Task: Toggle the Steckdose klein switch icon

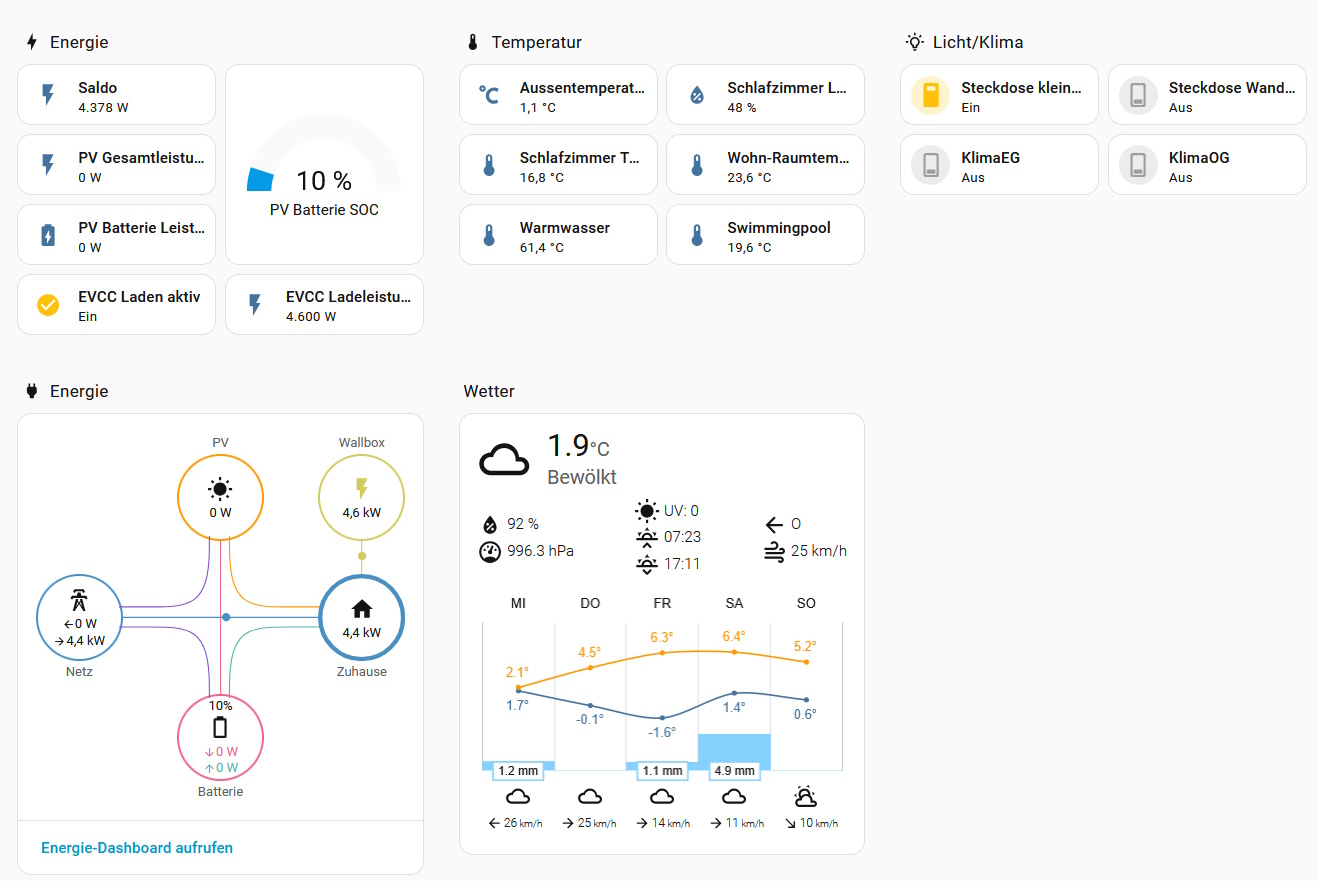Action: click(x=930, y=95)
